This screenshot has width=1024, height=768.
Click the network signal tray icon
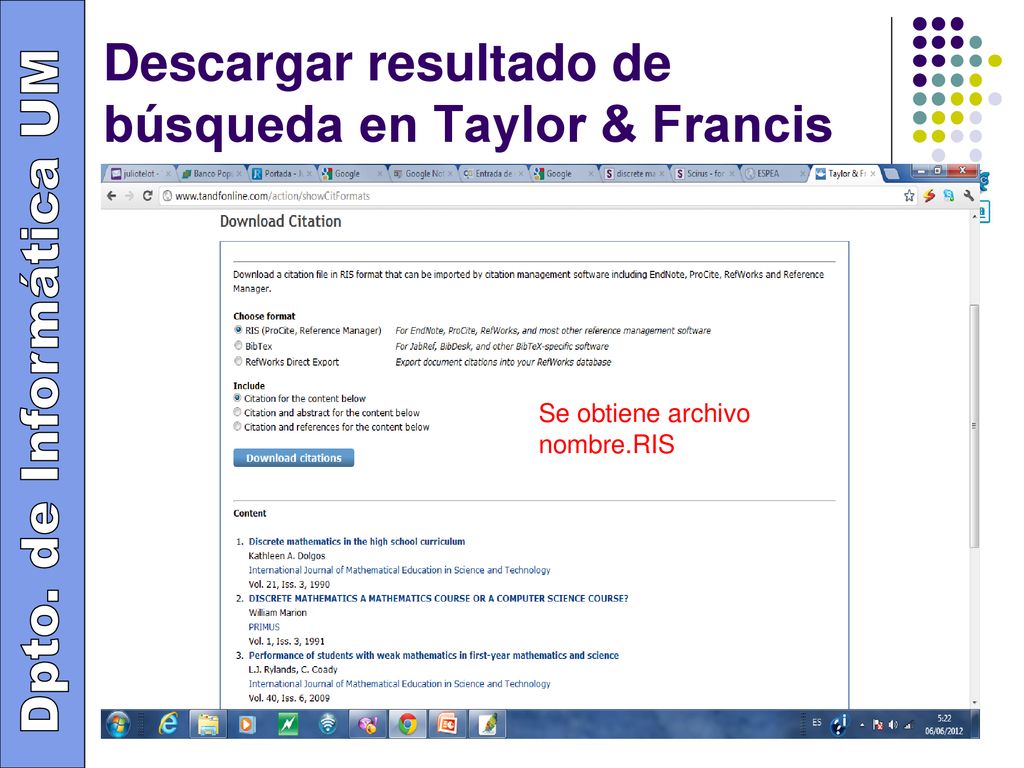908,725
